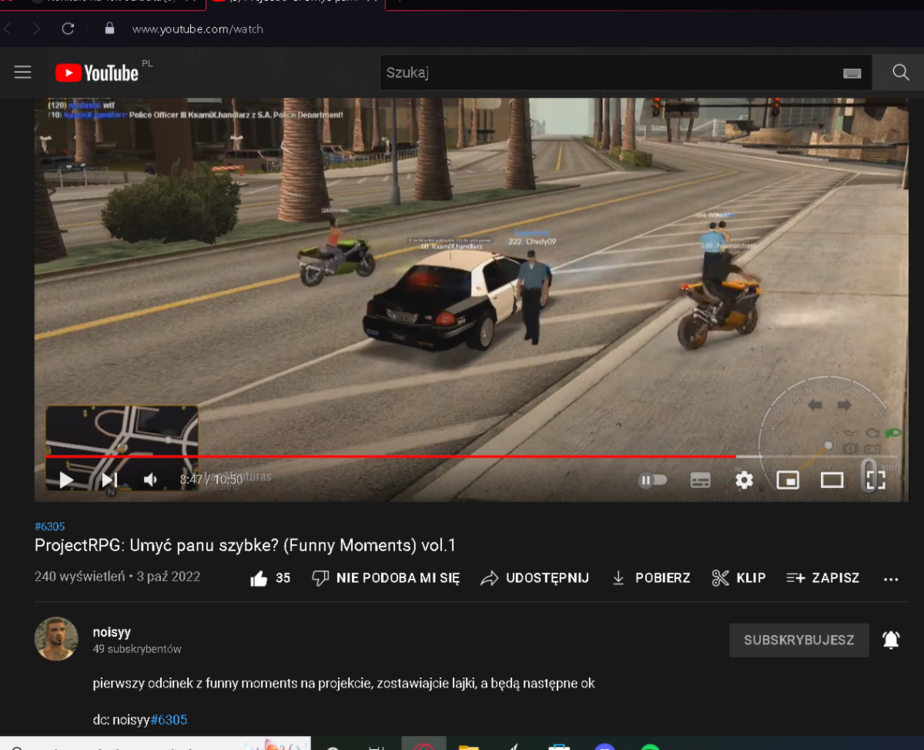The image size is (924, 750).
Task: Mute the video volume
Action: pyautogui.click(x=151, y=480)
